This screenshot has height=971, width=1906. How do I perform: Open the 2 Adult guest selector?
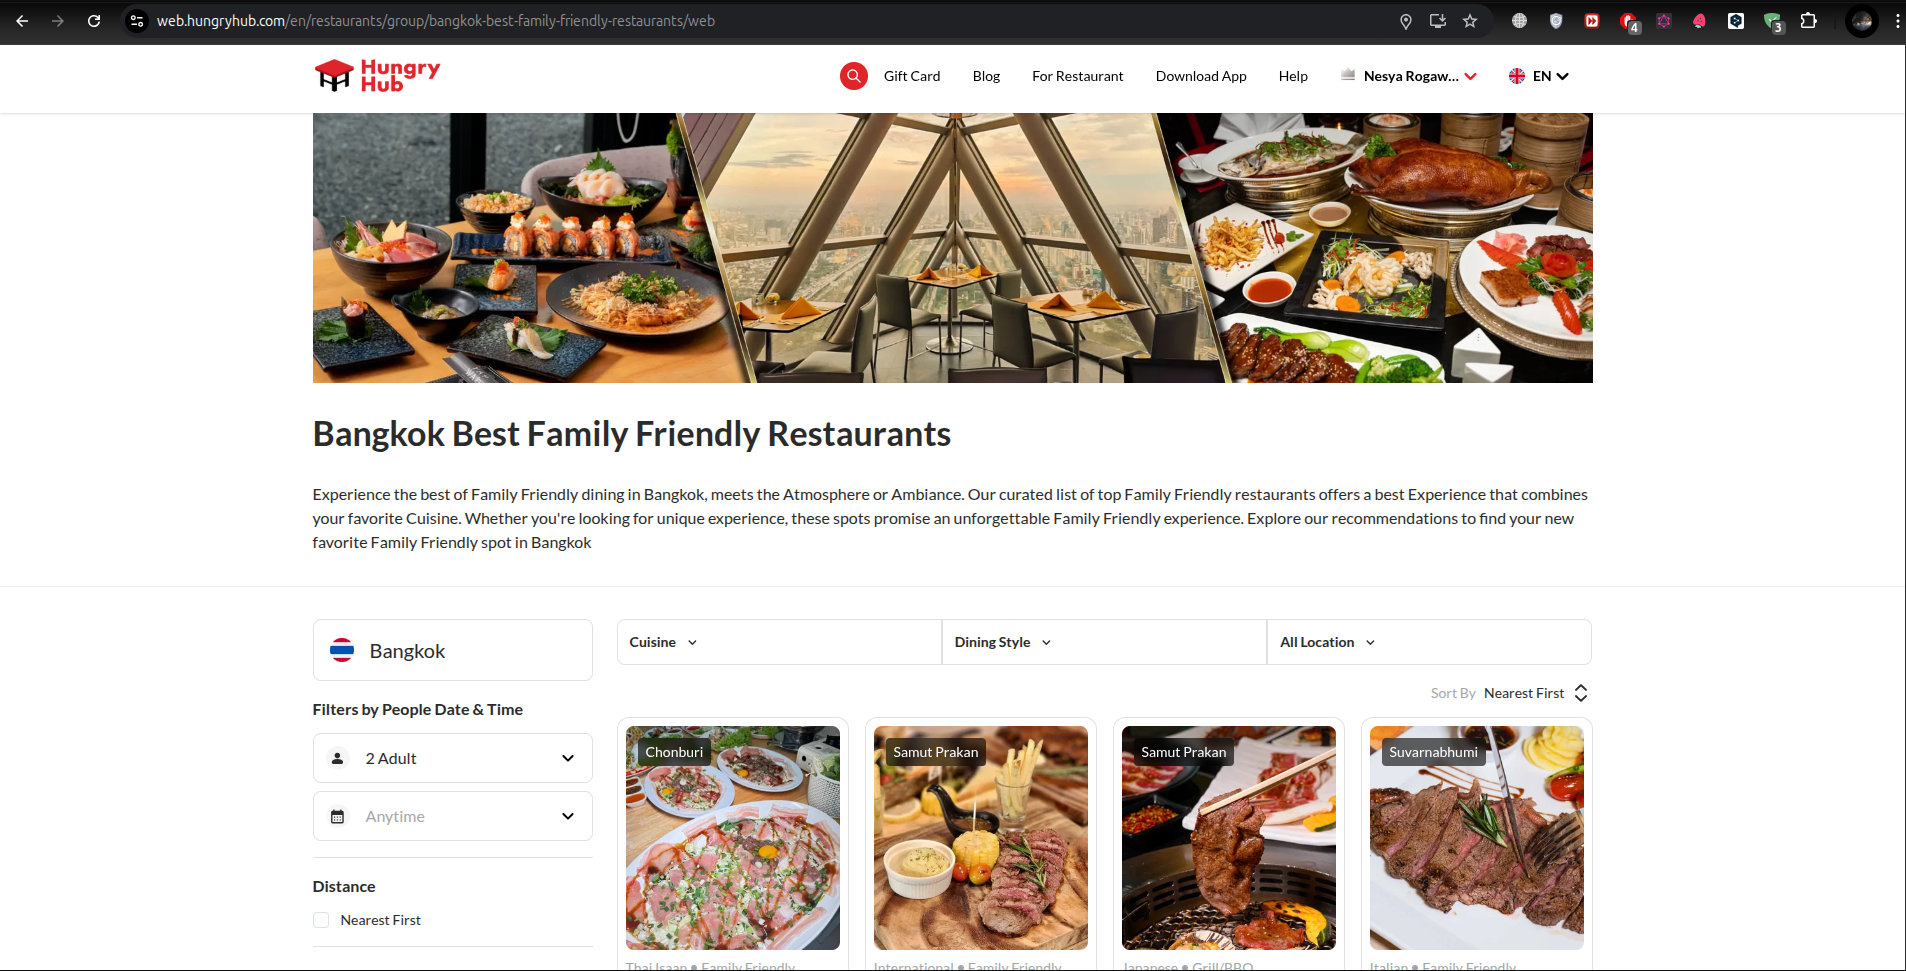click(x=452, y=758)
